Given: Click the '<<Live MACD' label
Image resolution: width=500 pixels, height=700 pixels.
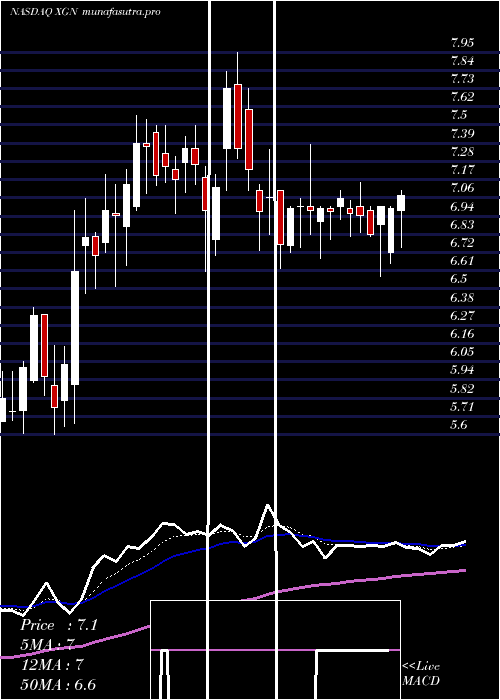Looking at the screenshot, I should point(421,673).
